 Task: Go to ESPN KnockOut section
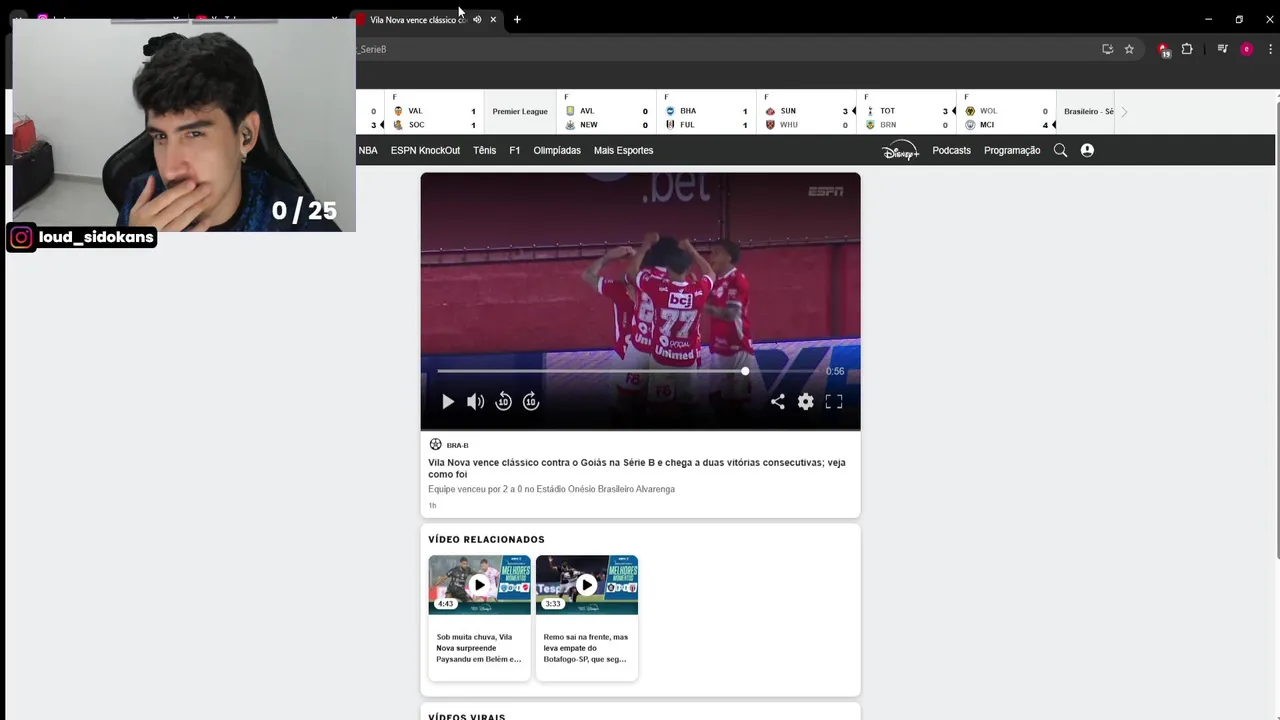[425, 150]
